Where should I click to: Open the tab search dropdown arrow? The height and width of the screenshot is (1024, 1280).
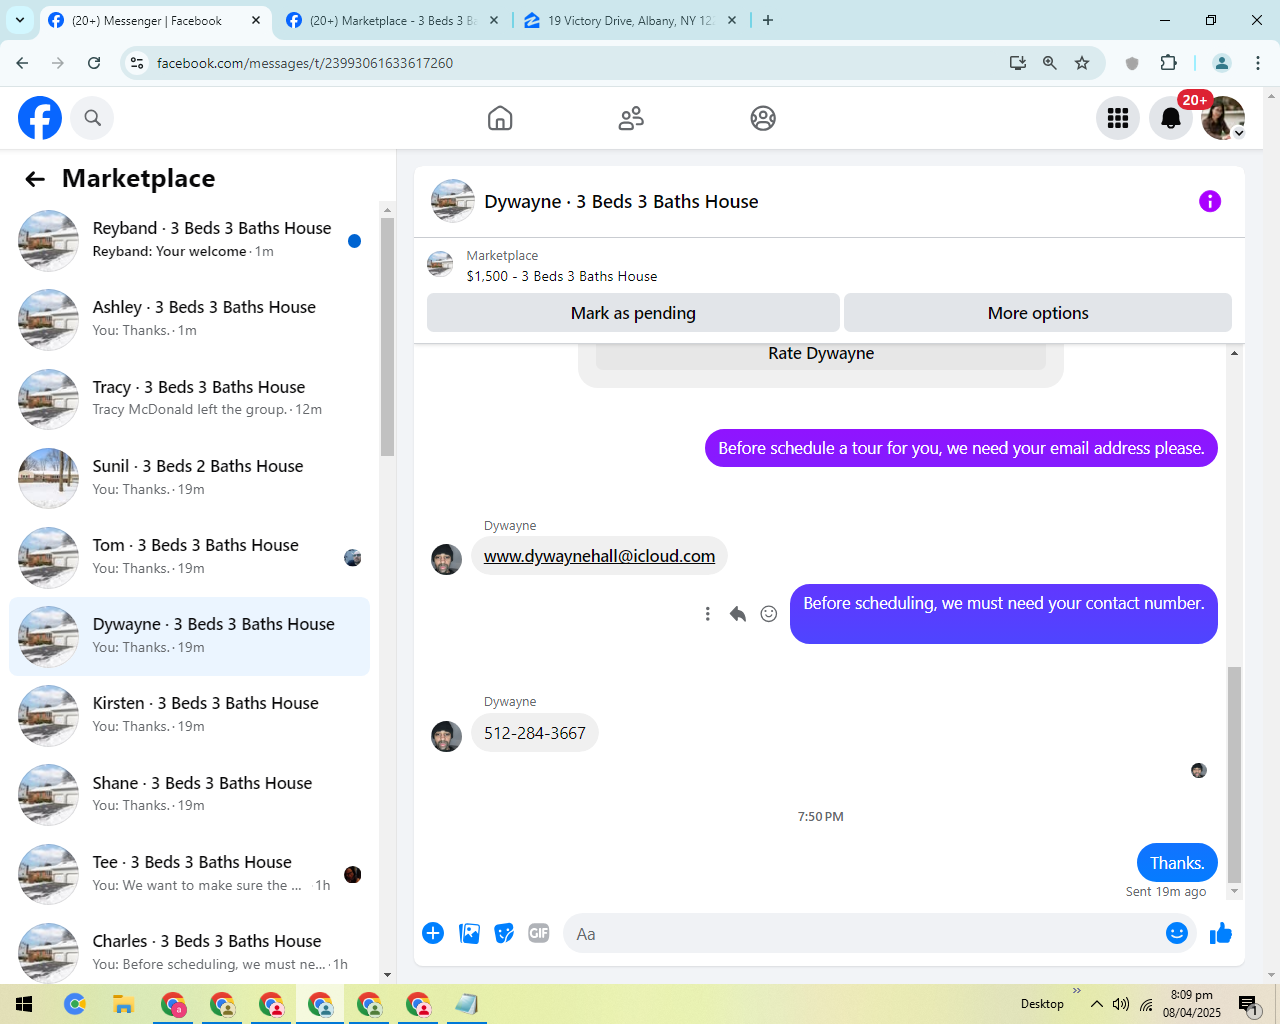[20, 20]
